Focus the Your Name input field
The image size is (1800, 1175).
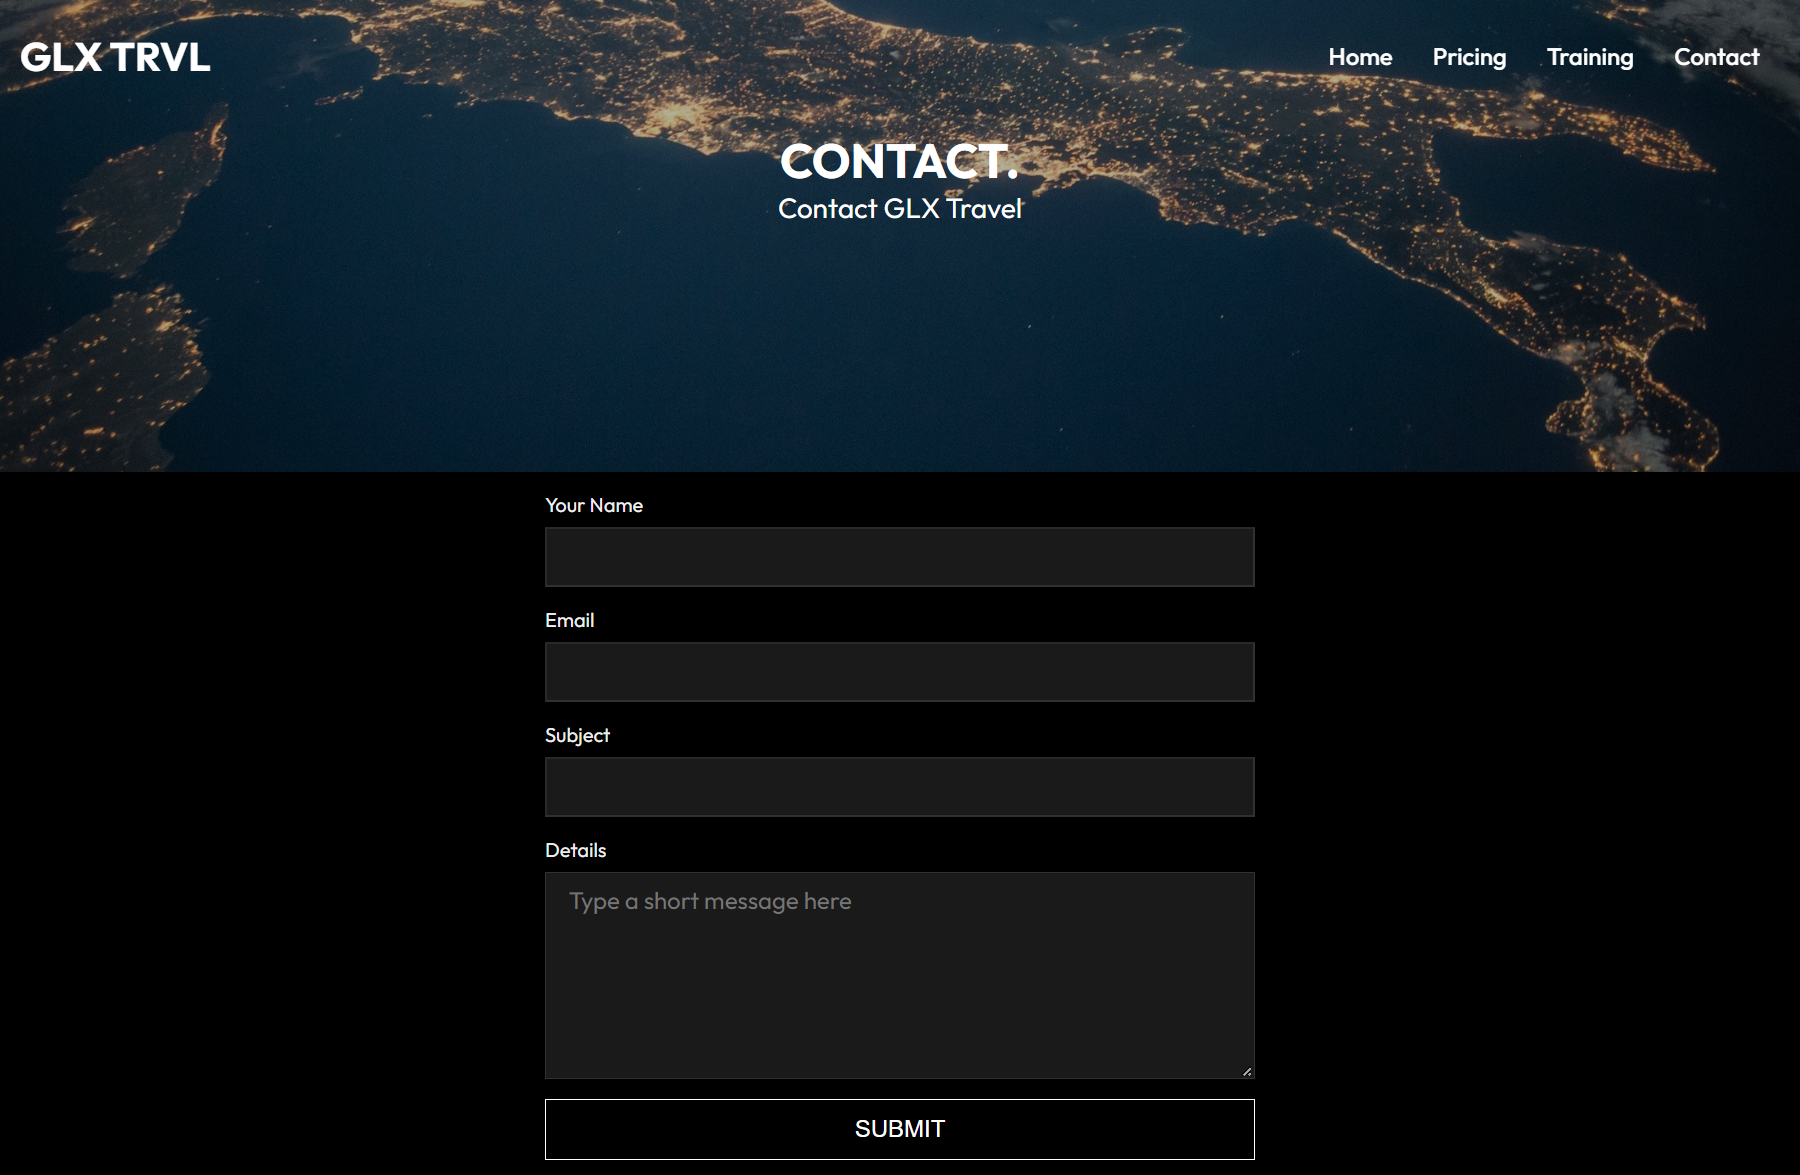pyautogui.click(x=900, y=557)
